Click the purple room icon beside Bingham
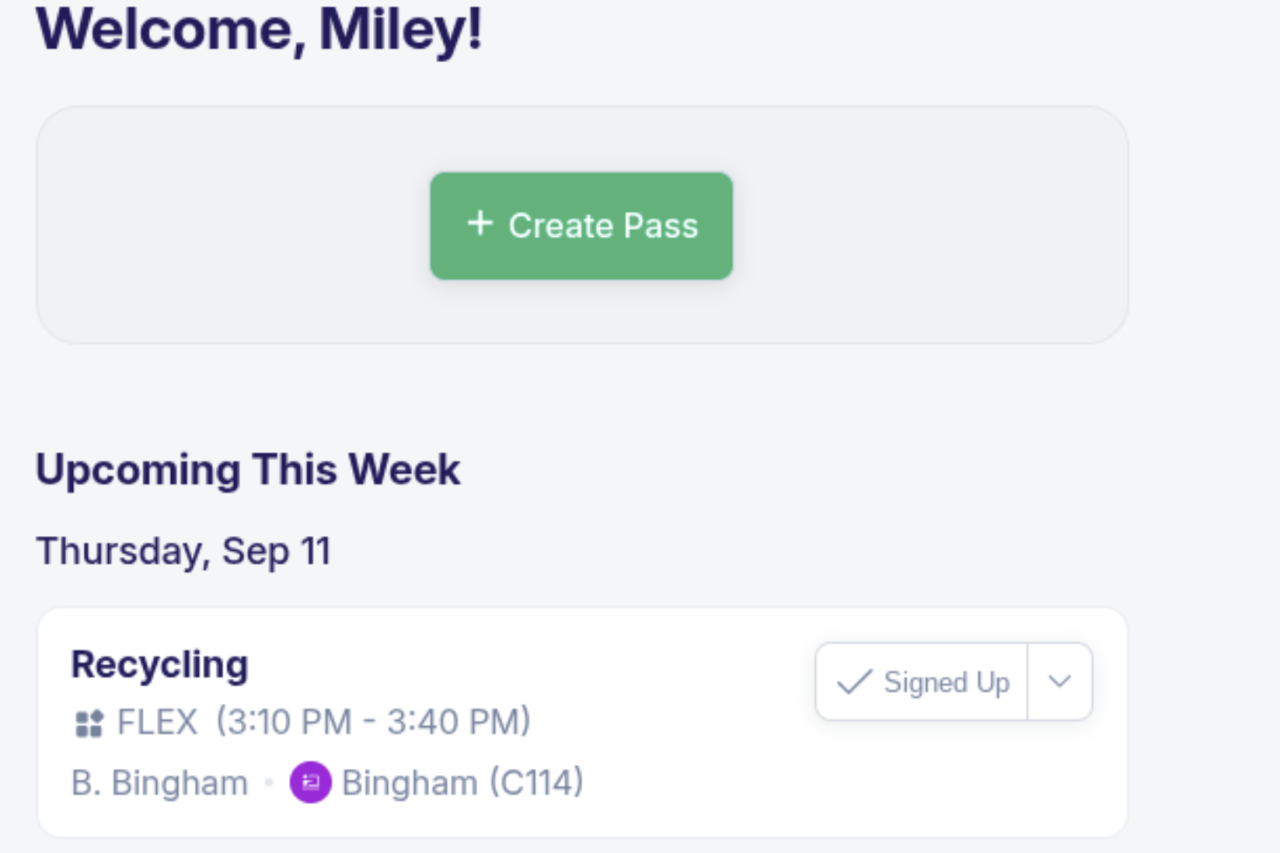The image size is (1280, 853). coord(310,782)
